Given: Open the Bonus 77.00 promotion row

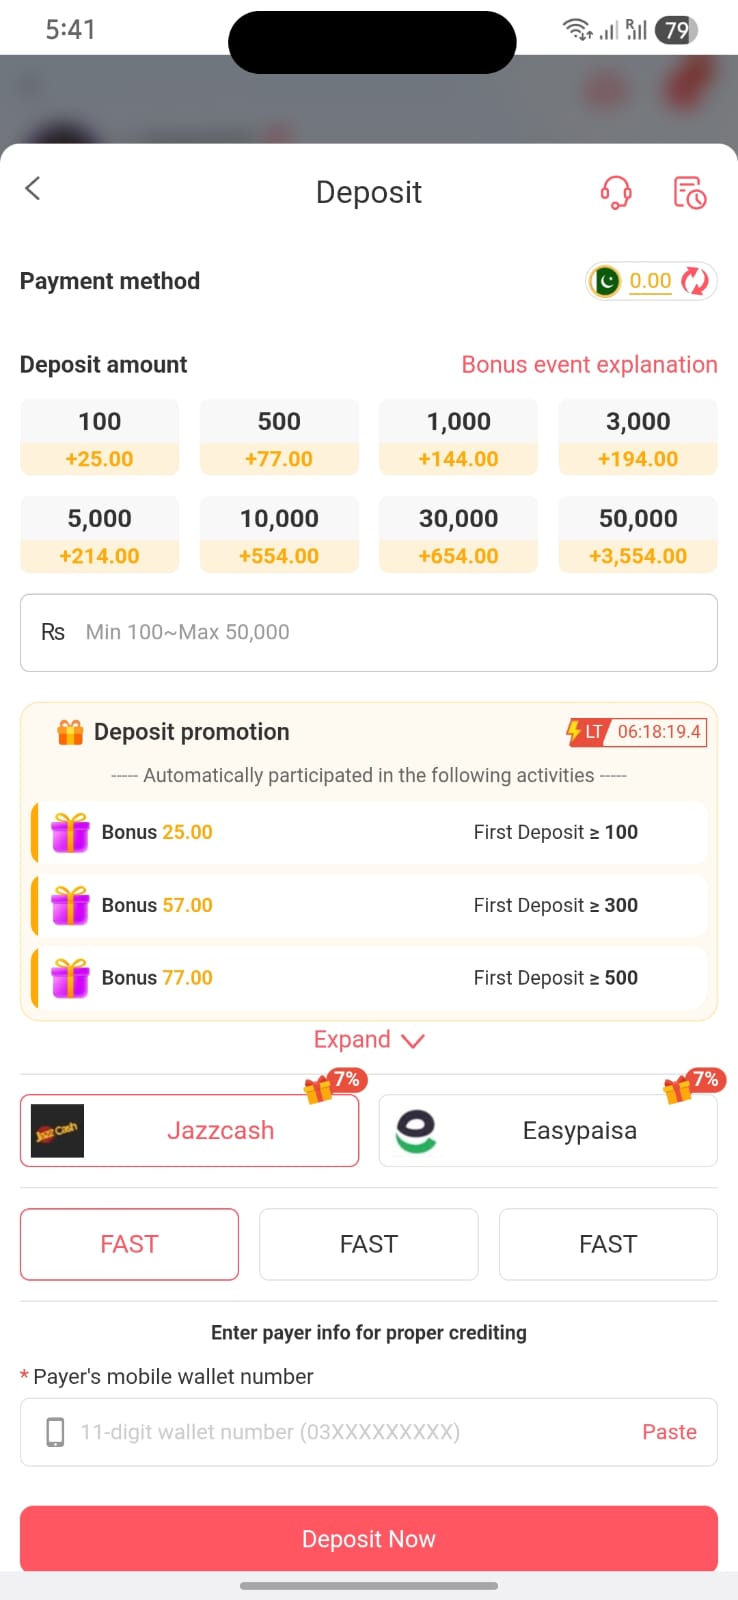Looking at the screenshot, I should tap(368, 977).
